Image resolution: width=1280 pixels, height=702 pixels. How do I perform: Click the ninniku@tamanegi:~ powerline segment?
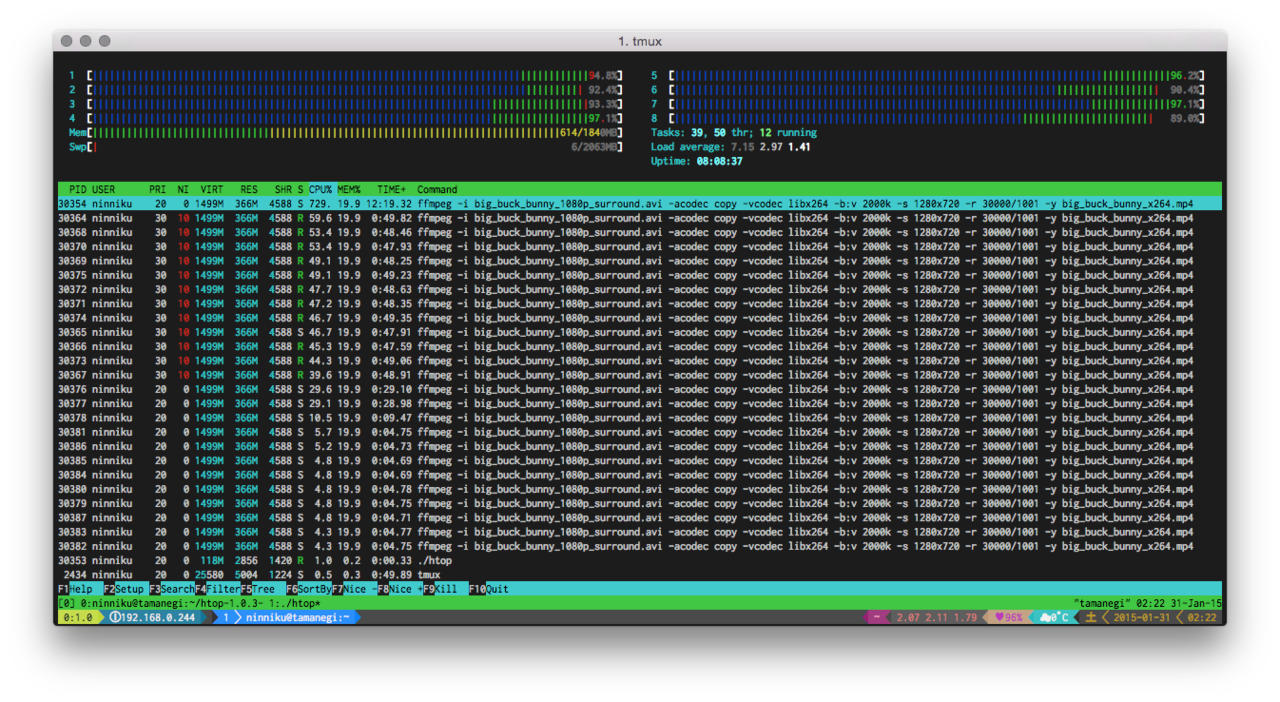(297, 618)
